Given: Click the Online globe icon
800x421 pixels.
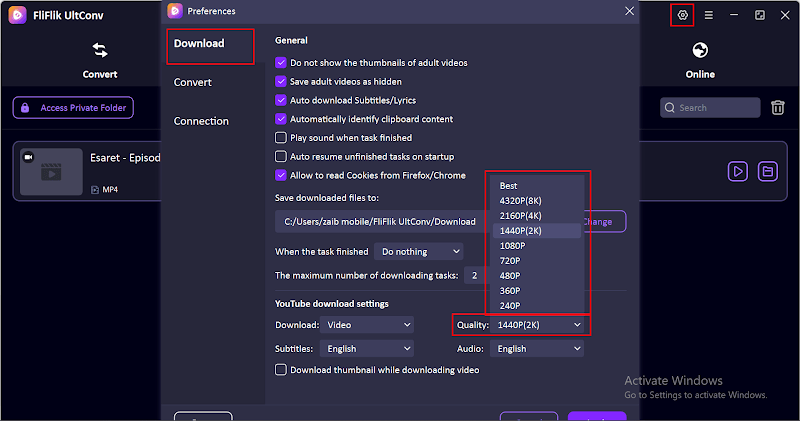Looking at the screenshot, I should pyautogui.click(x=700, y=50).
